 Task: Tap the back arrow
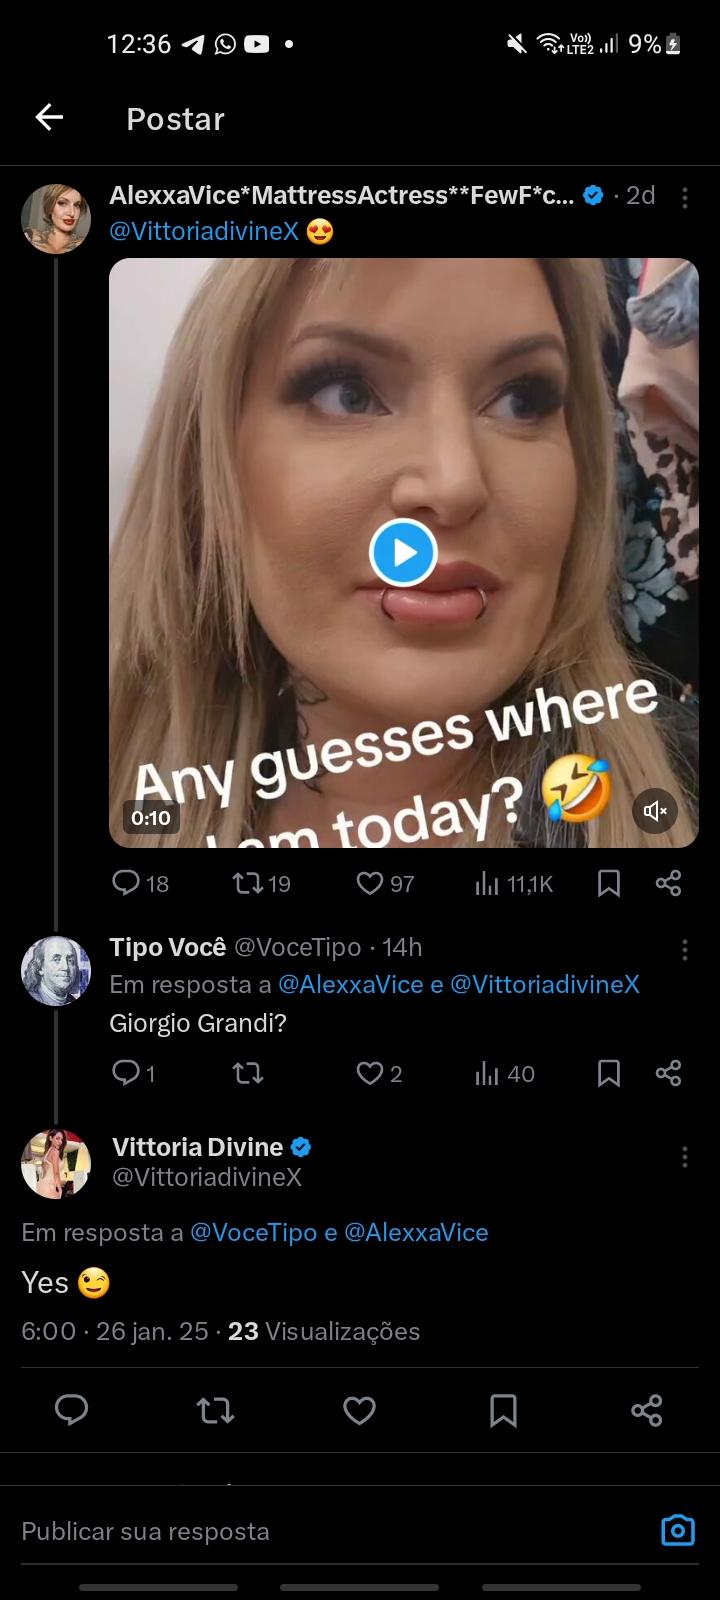pyautogui.click(x=49, y=118)
